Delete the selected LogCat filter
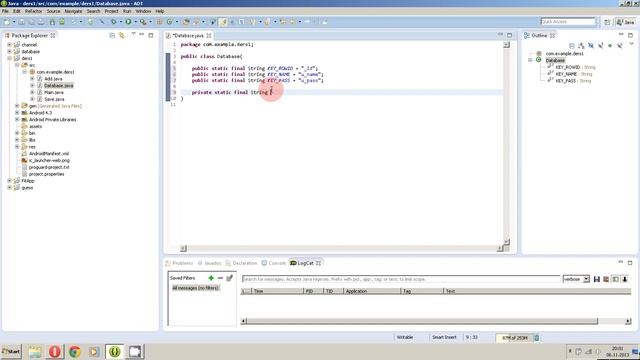 click(220, 278)
